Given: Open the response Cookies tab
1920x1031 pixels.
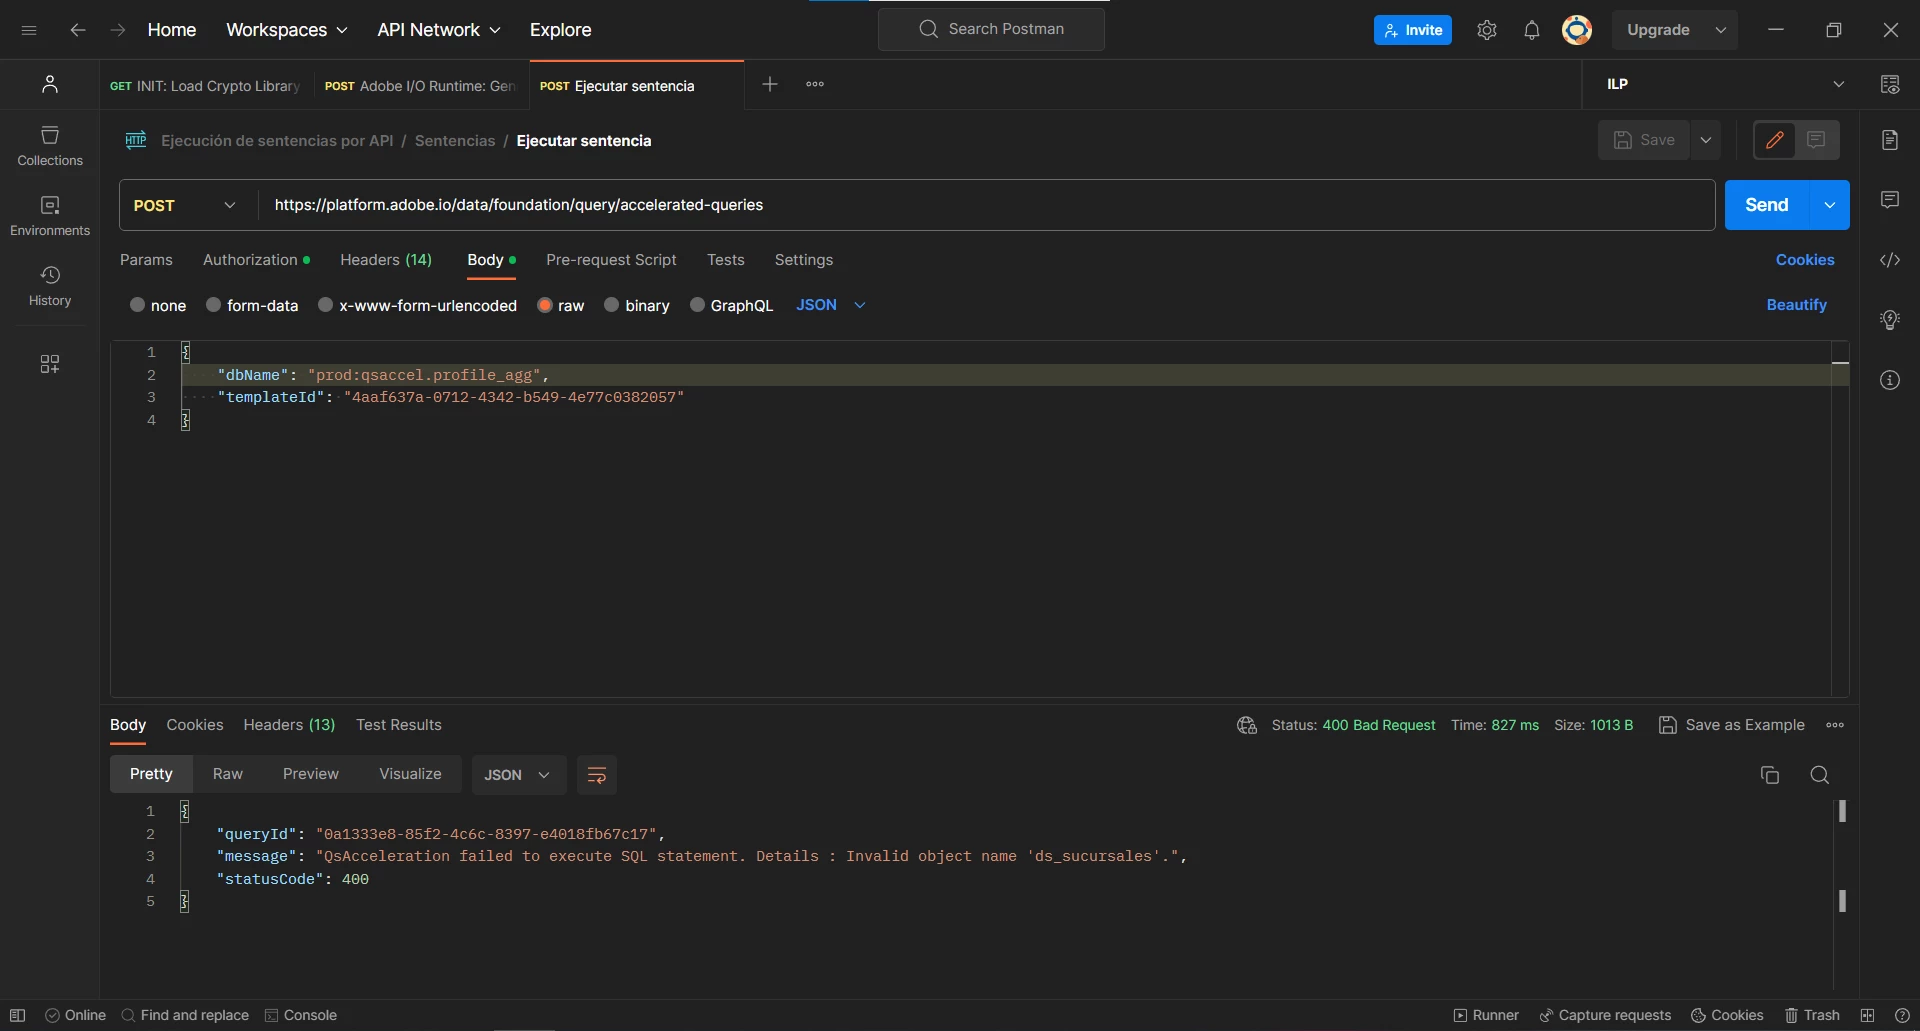Looking at the screenshot, I should pos(195,725).
